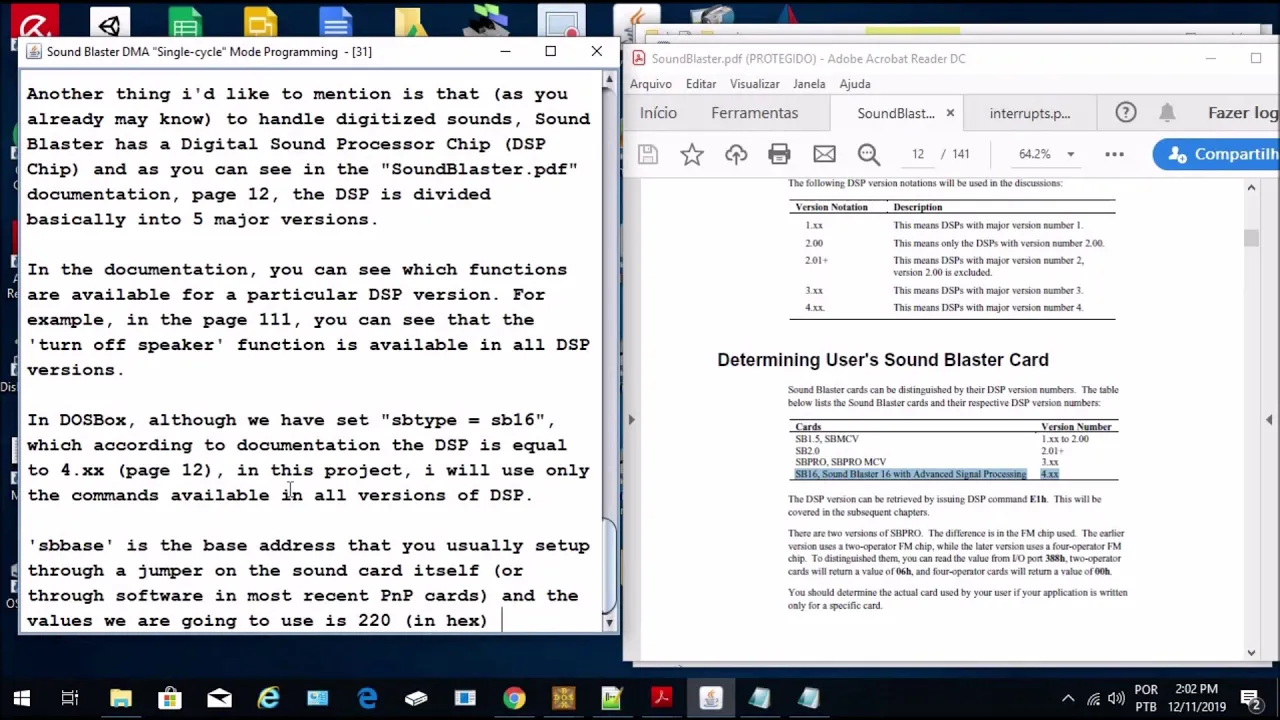
Task: Open Internet Explorer from the taskbar
Action: point(268,698)
